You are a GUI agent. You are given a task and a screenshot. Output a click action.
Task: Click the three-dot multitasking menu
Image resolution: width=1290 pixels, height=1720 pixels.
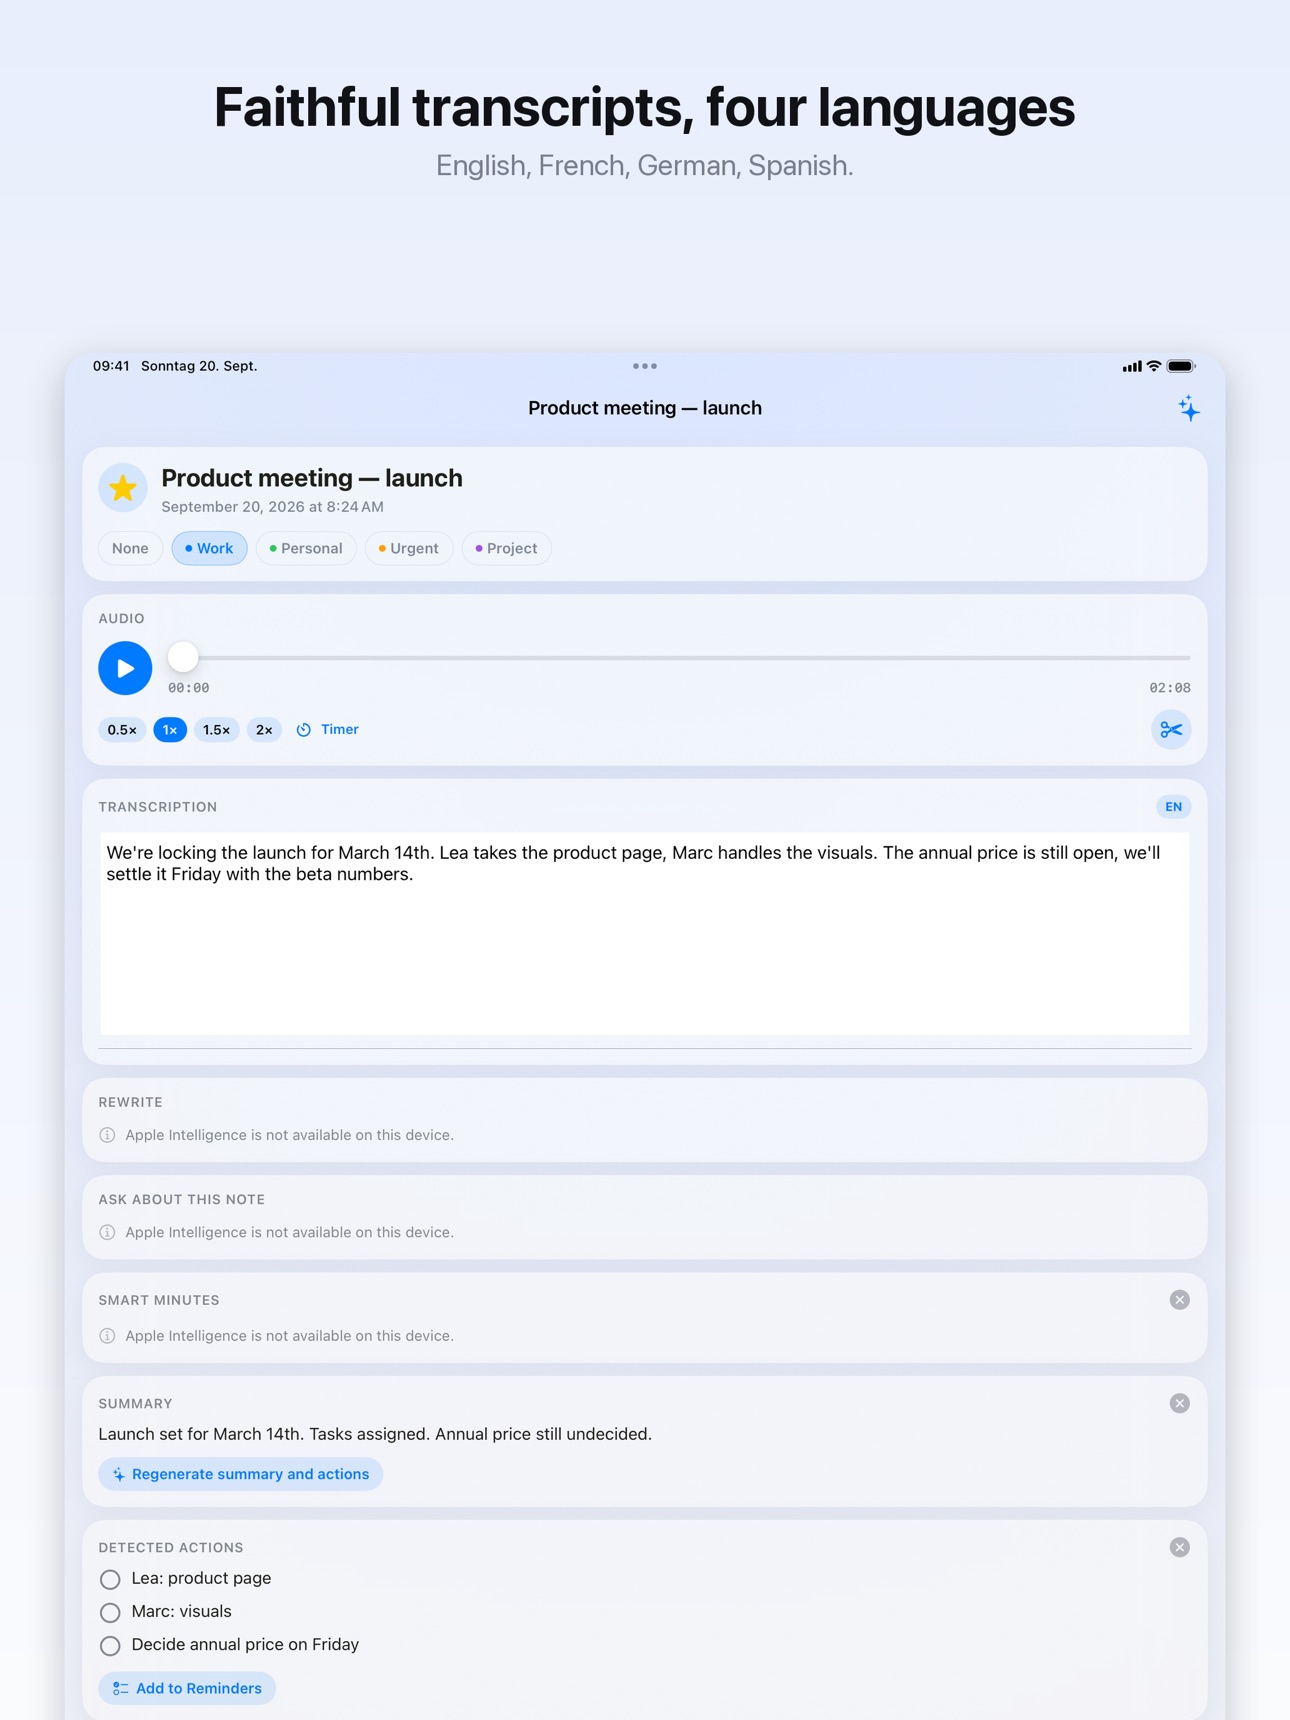pyautogui.click(x=645, y=366)
